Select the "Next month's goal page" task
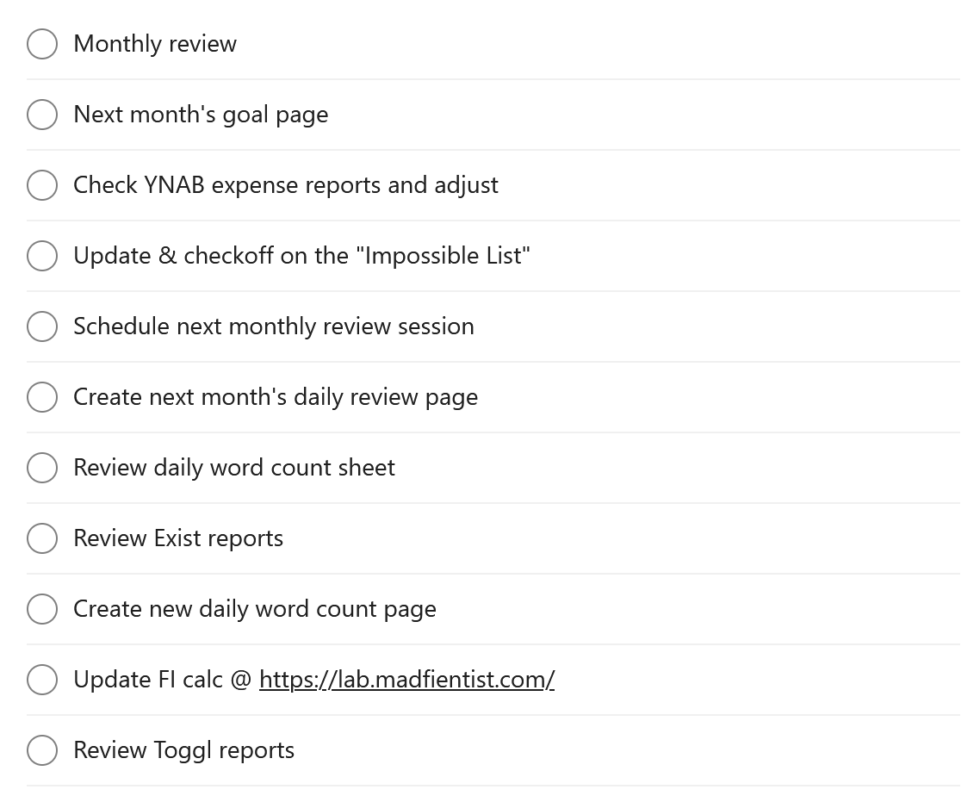980x802 pixels. coord(200,114)
